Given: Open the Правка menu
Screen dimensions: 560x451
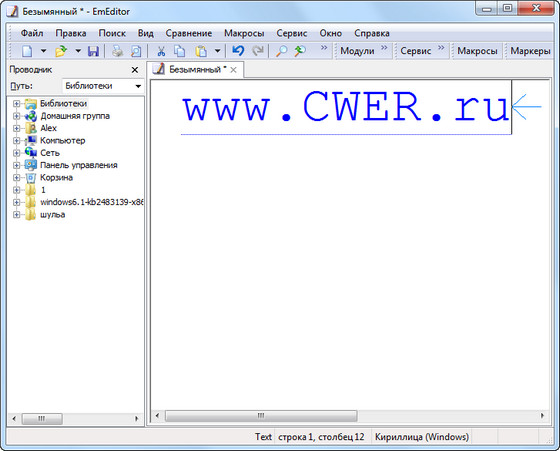Looking at the screenshot, I should (x=71, y=33).
